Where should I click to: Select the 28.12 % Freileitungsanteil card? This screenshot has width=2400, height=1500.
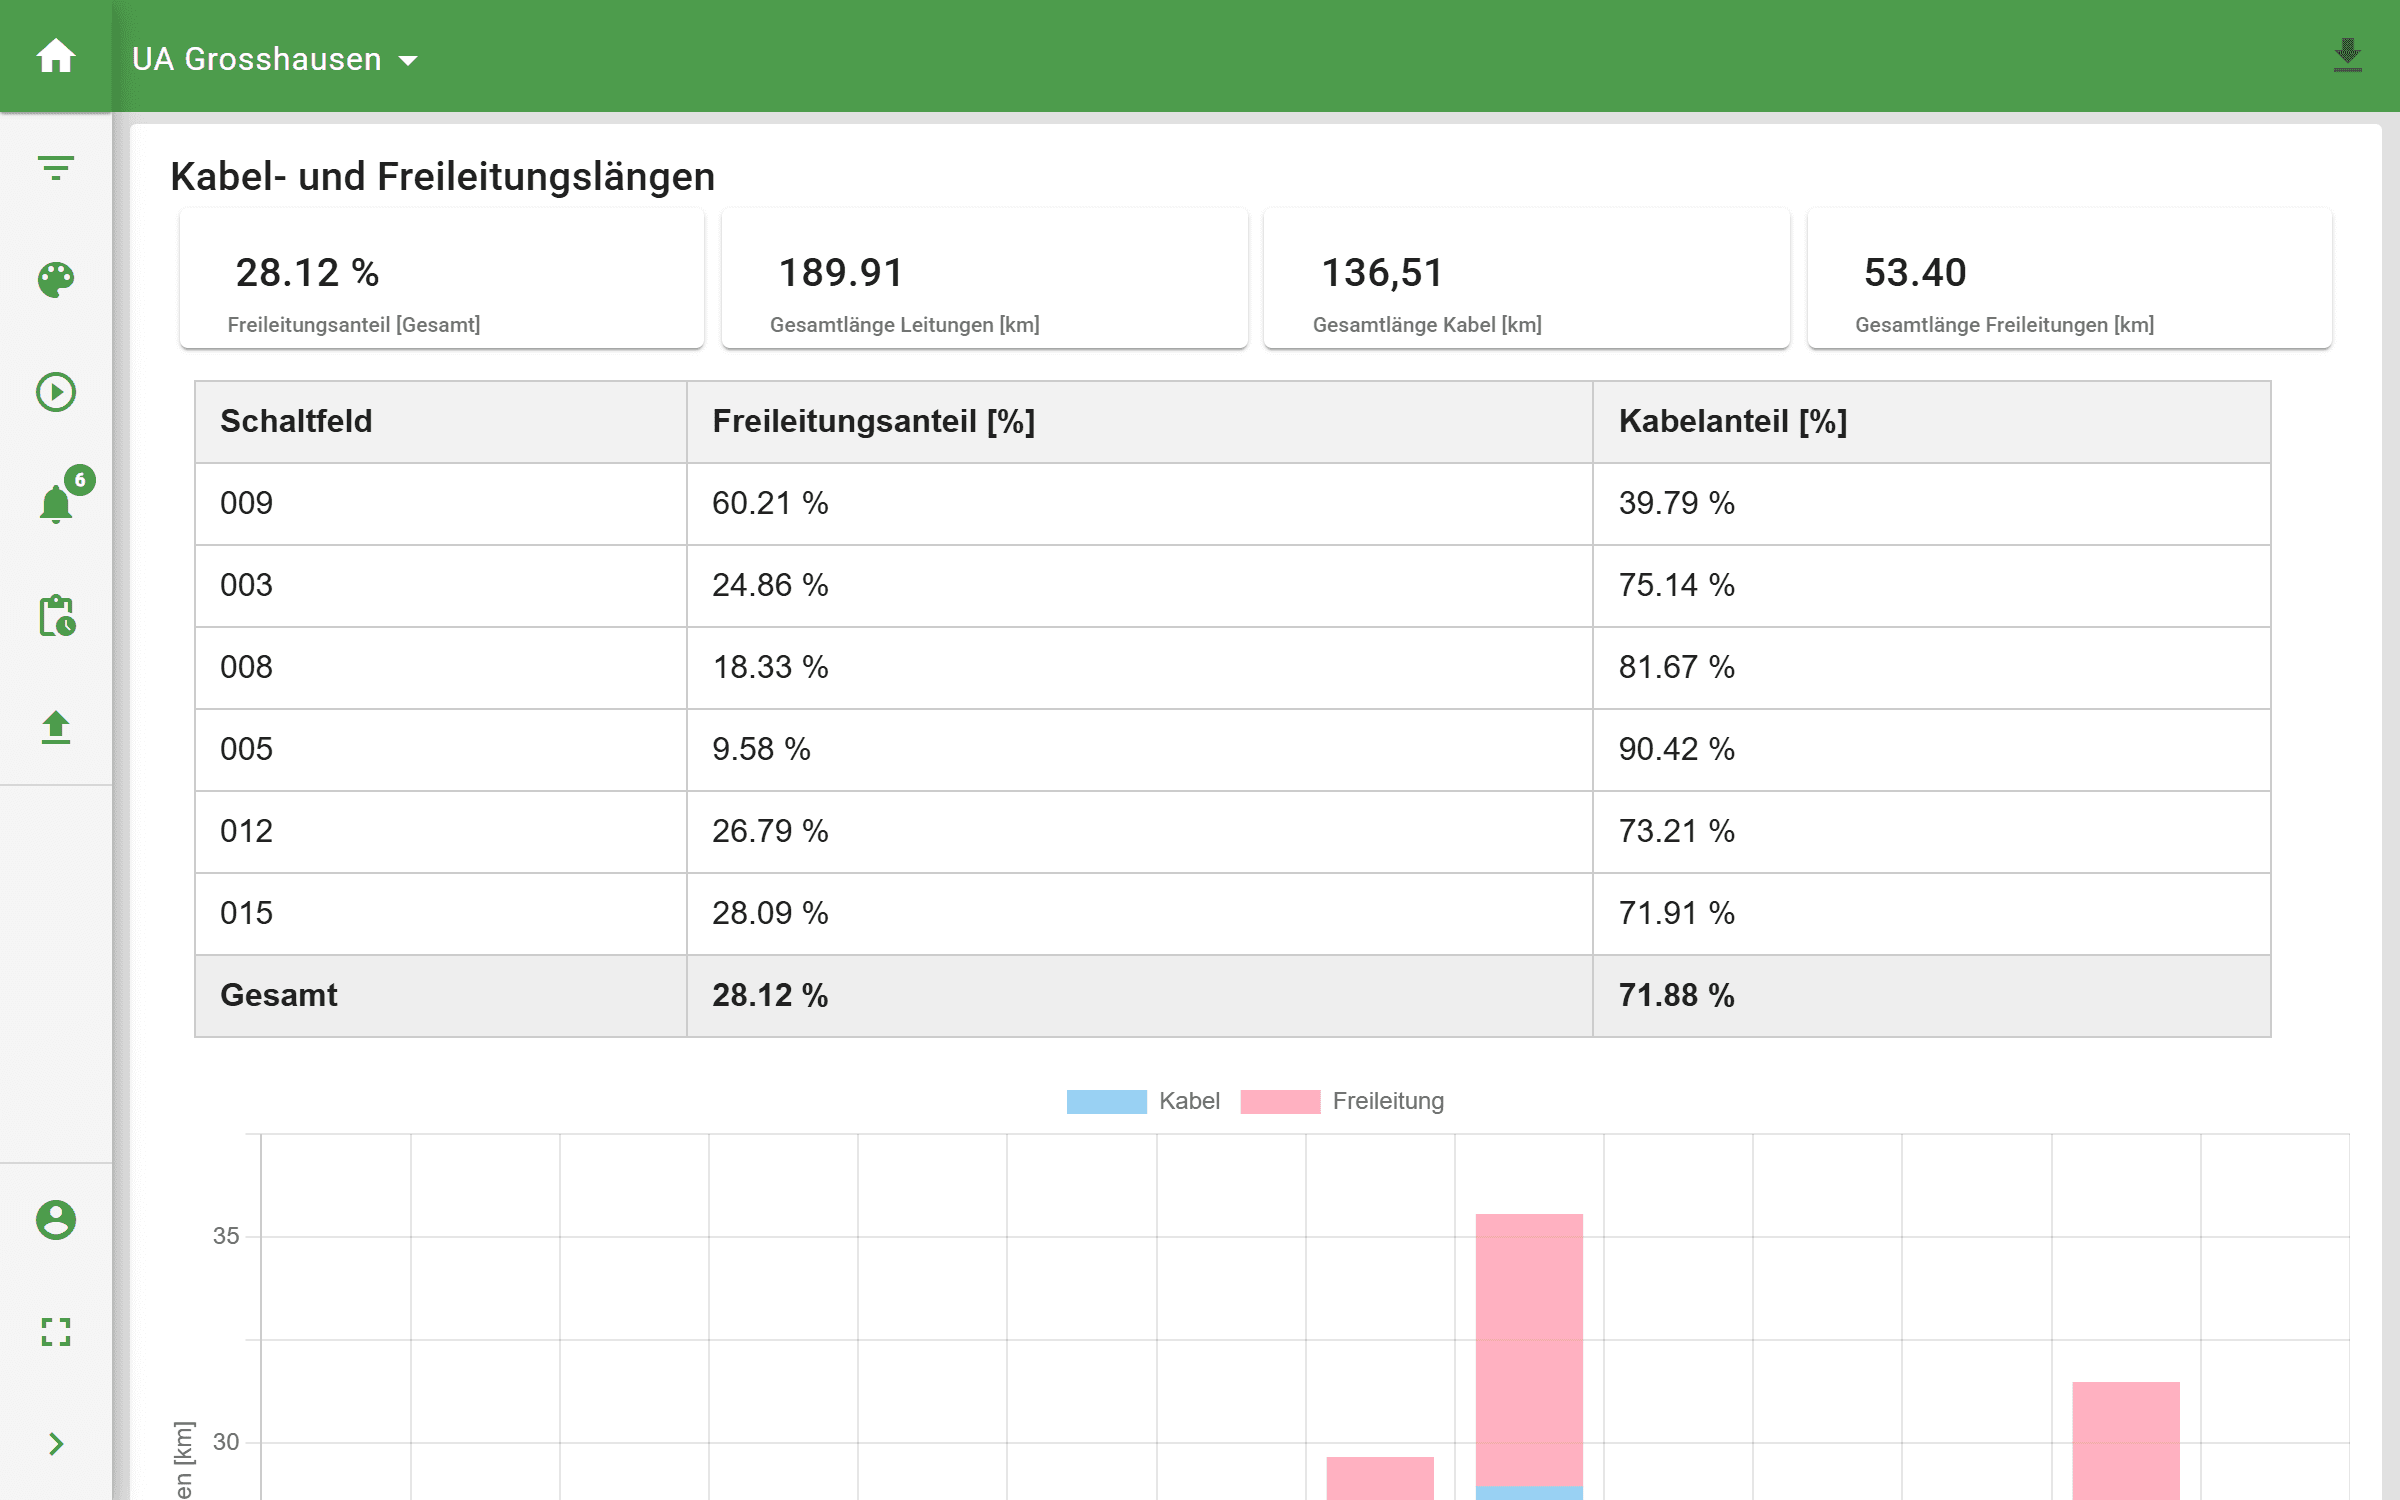tap(440, 277)
